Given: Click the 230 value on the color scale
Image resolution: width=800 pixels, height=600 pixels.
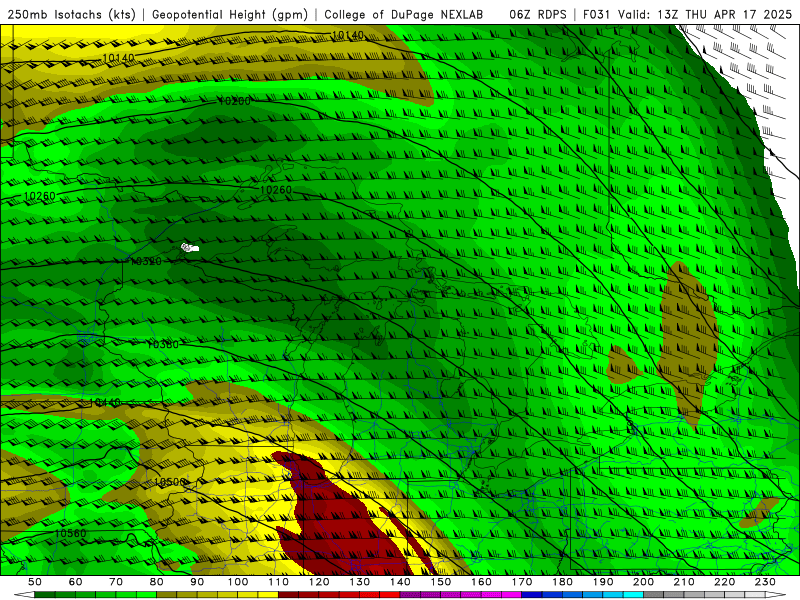Looking at the screenshot, I should pos(765,582).
